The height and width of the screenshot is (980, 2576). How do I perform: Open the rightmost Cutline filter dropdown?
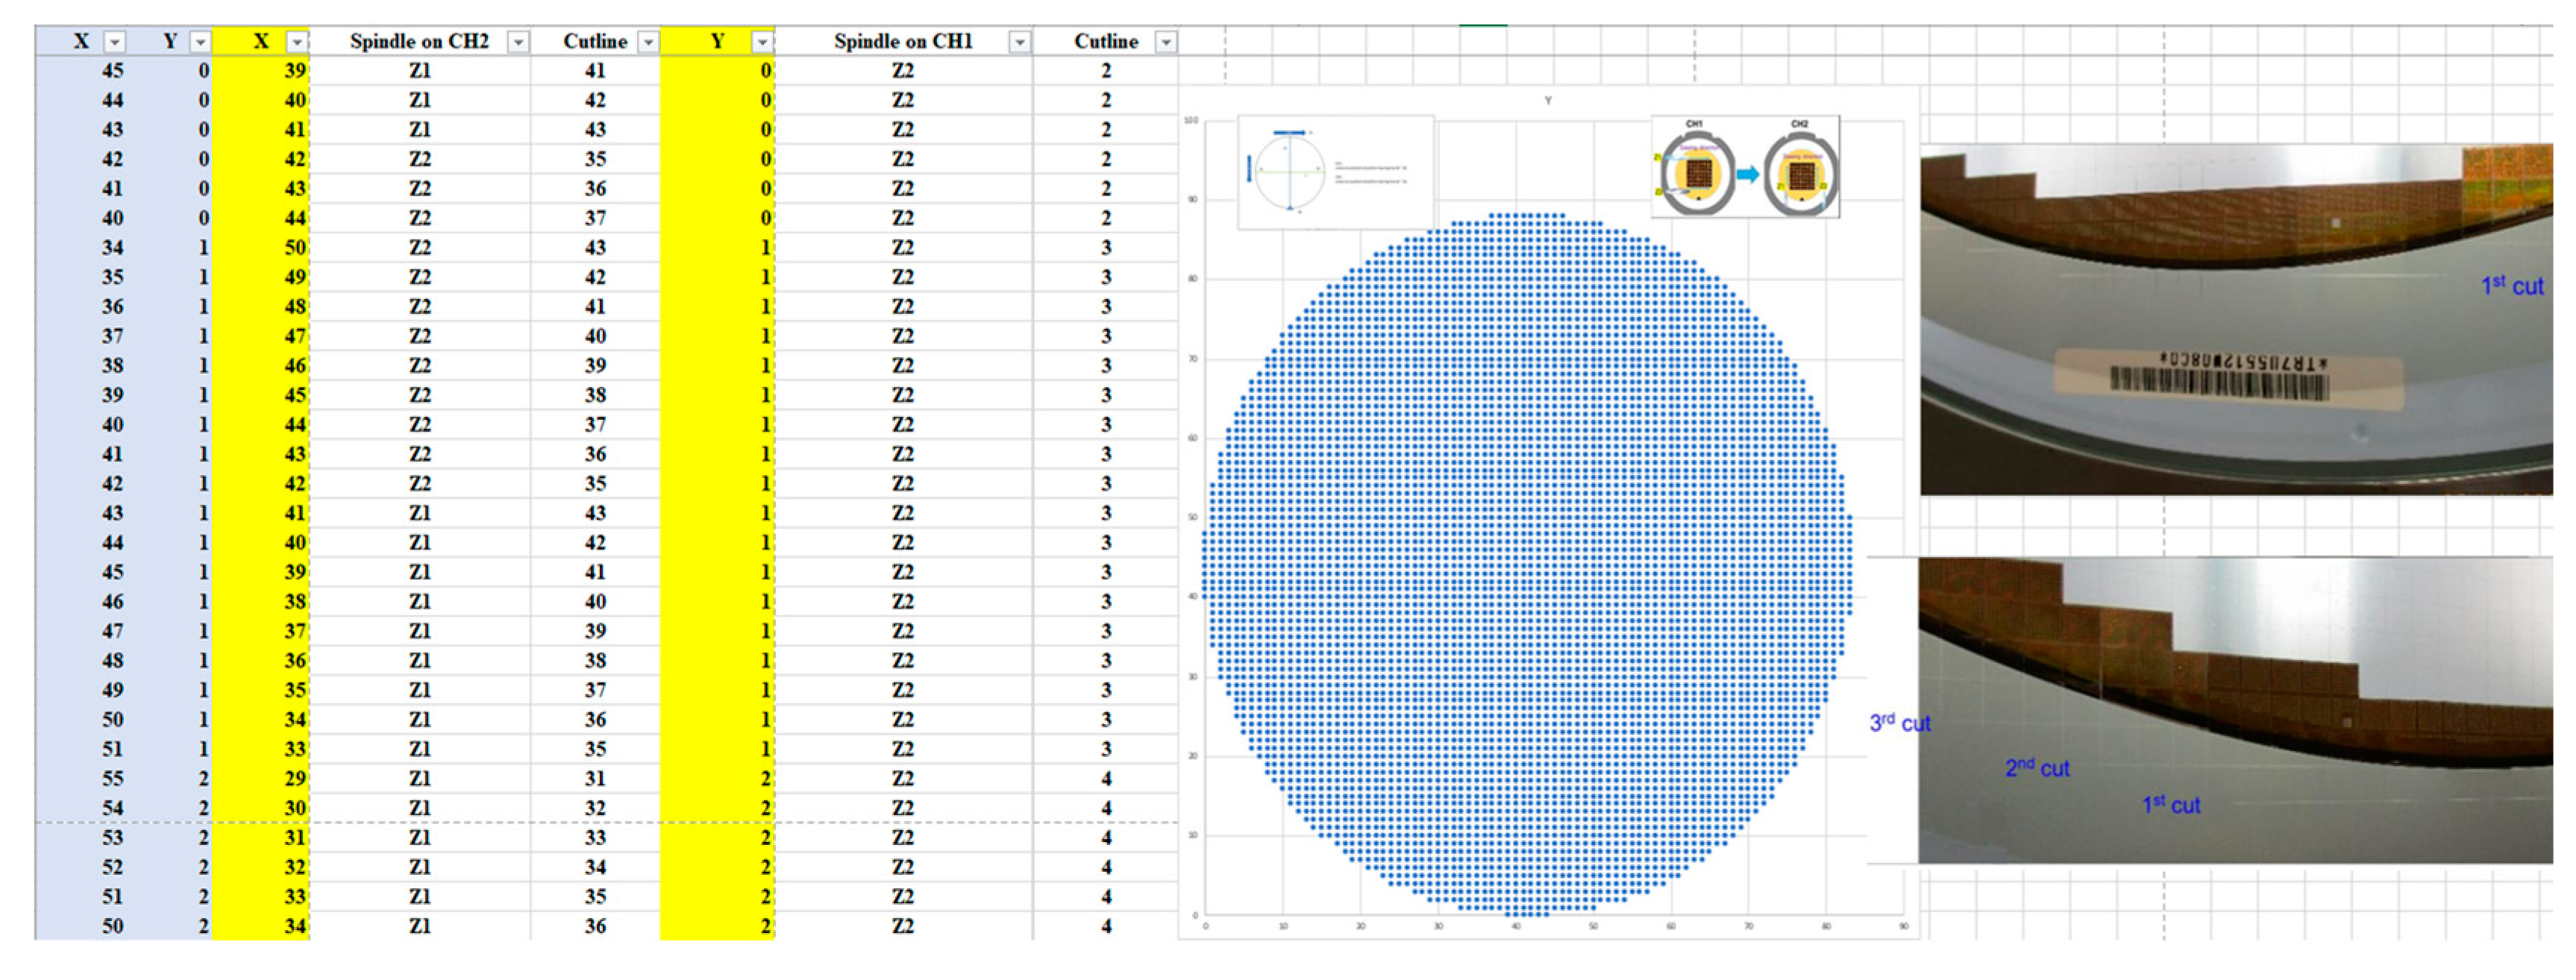1165,42
